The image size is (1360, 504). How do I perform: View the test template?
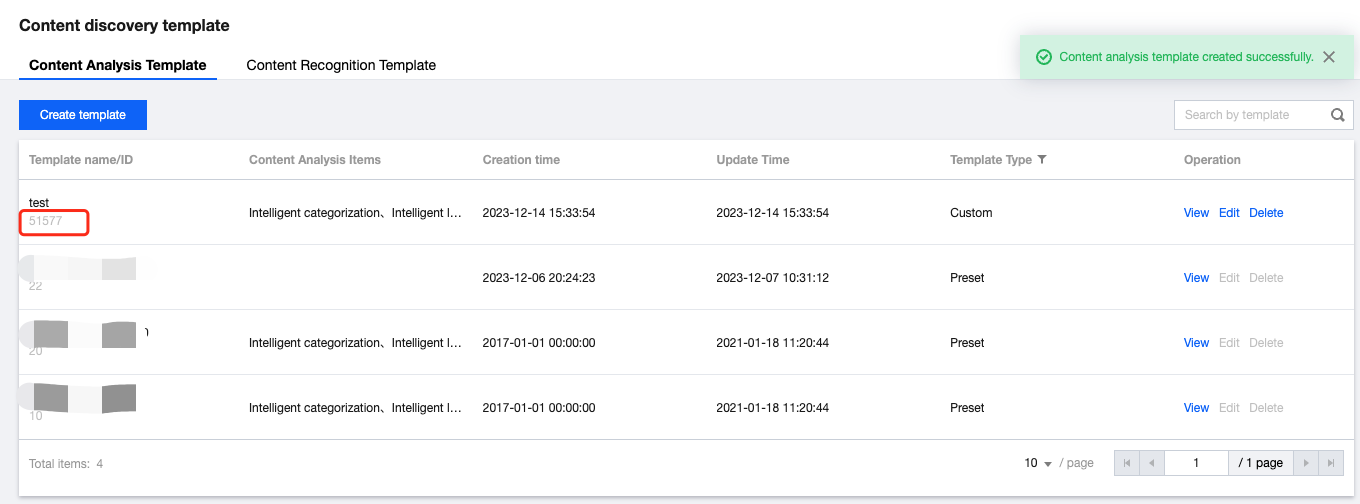pyautogui.click(x=1196, y=213)
